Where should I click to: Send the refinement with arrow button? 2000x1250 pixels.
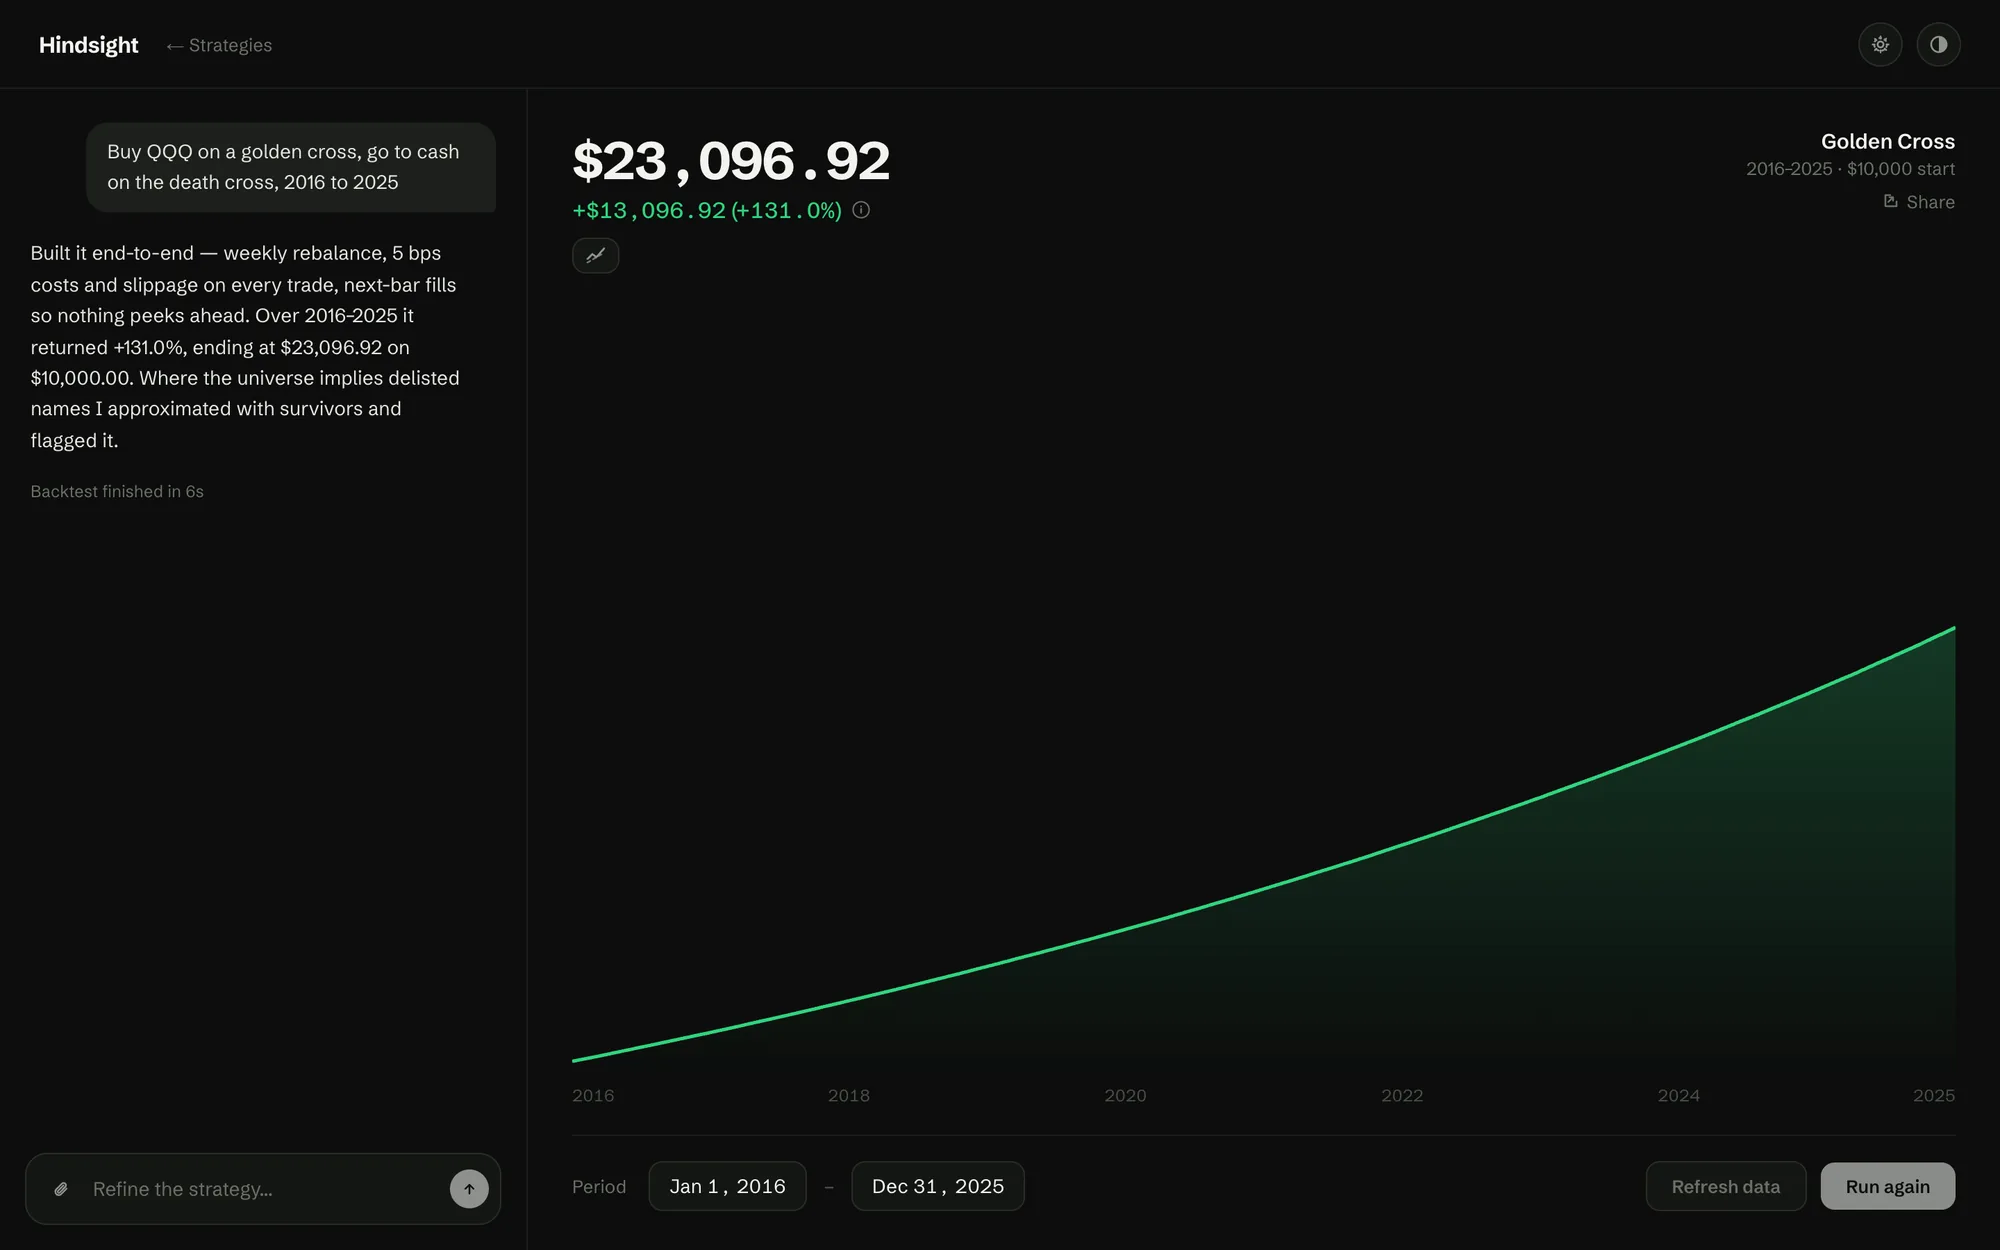tap(469, 1189)
